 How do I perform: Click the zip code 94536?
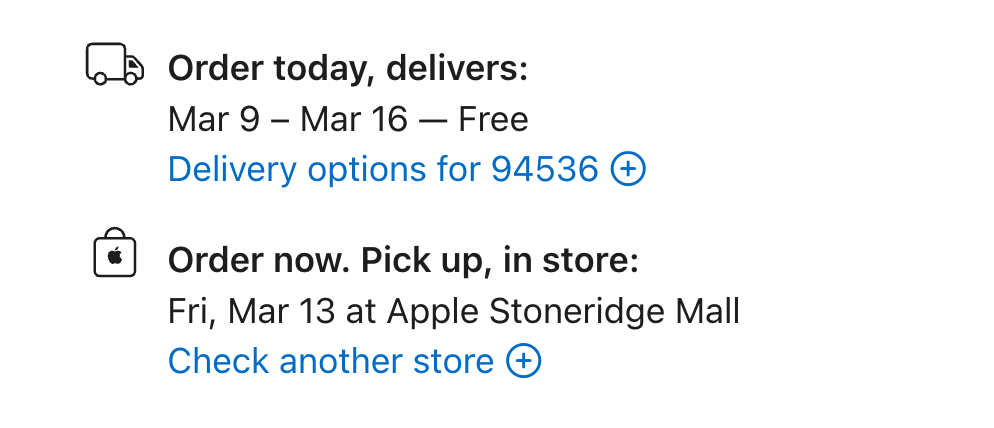544,170
